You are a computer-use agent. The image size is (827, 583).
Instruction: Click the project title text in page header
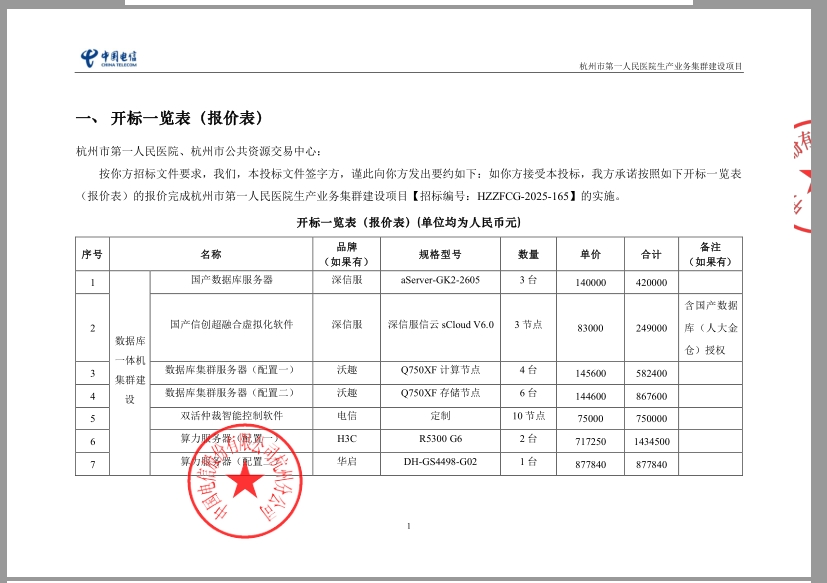(661, 66)
